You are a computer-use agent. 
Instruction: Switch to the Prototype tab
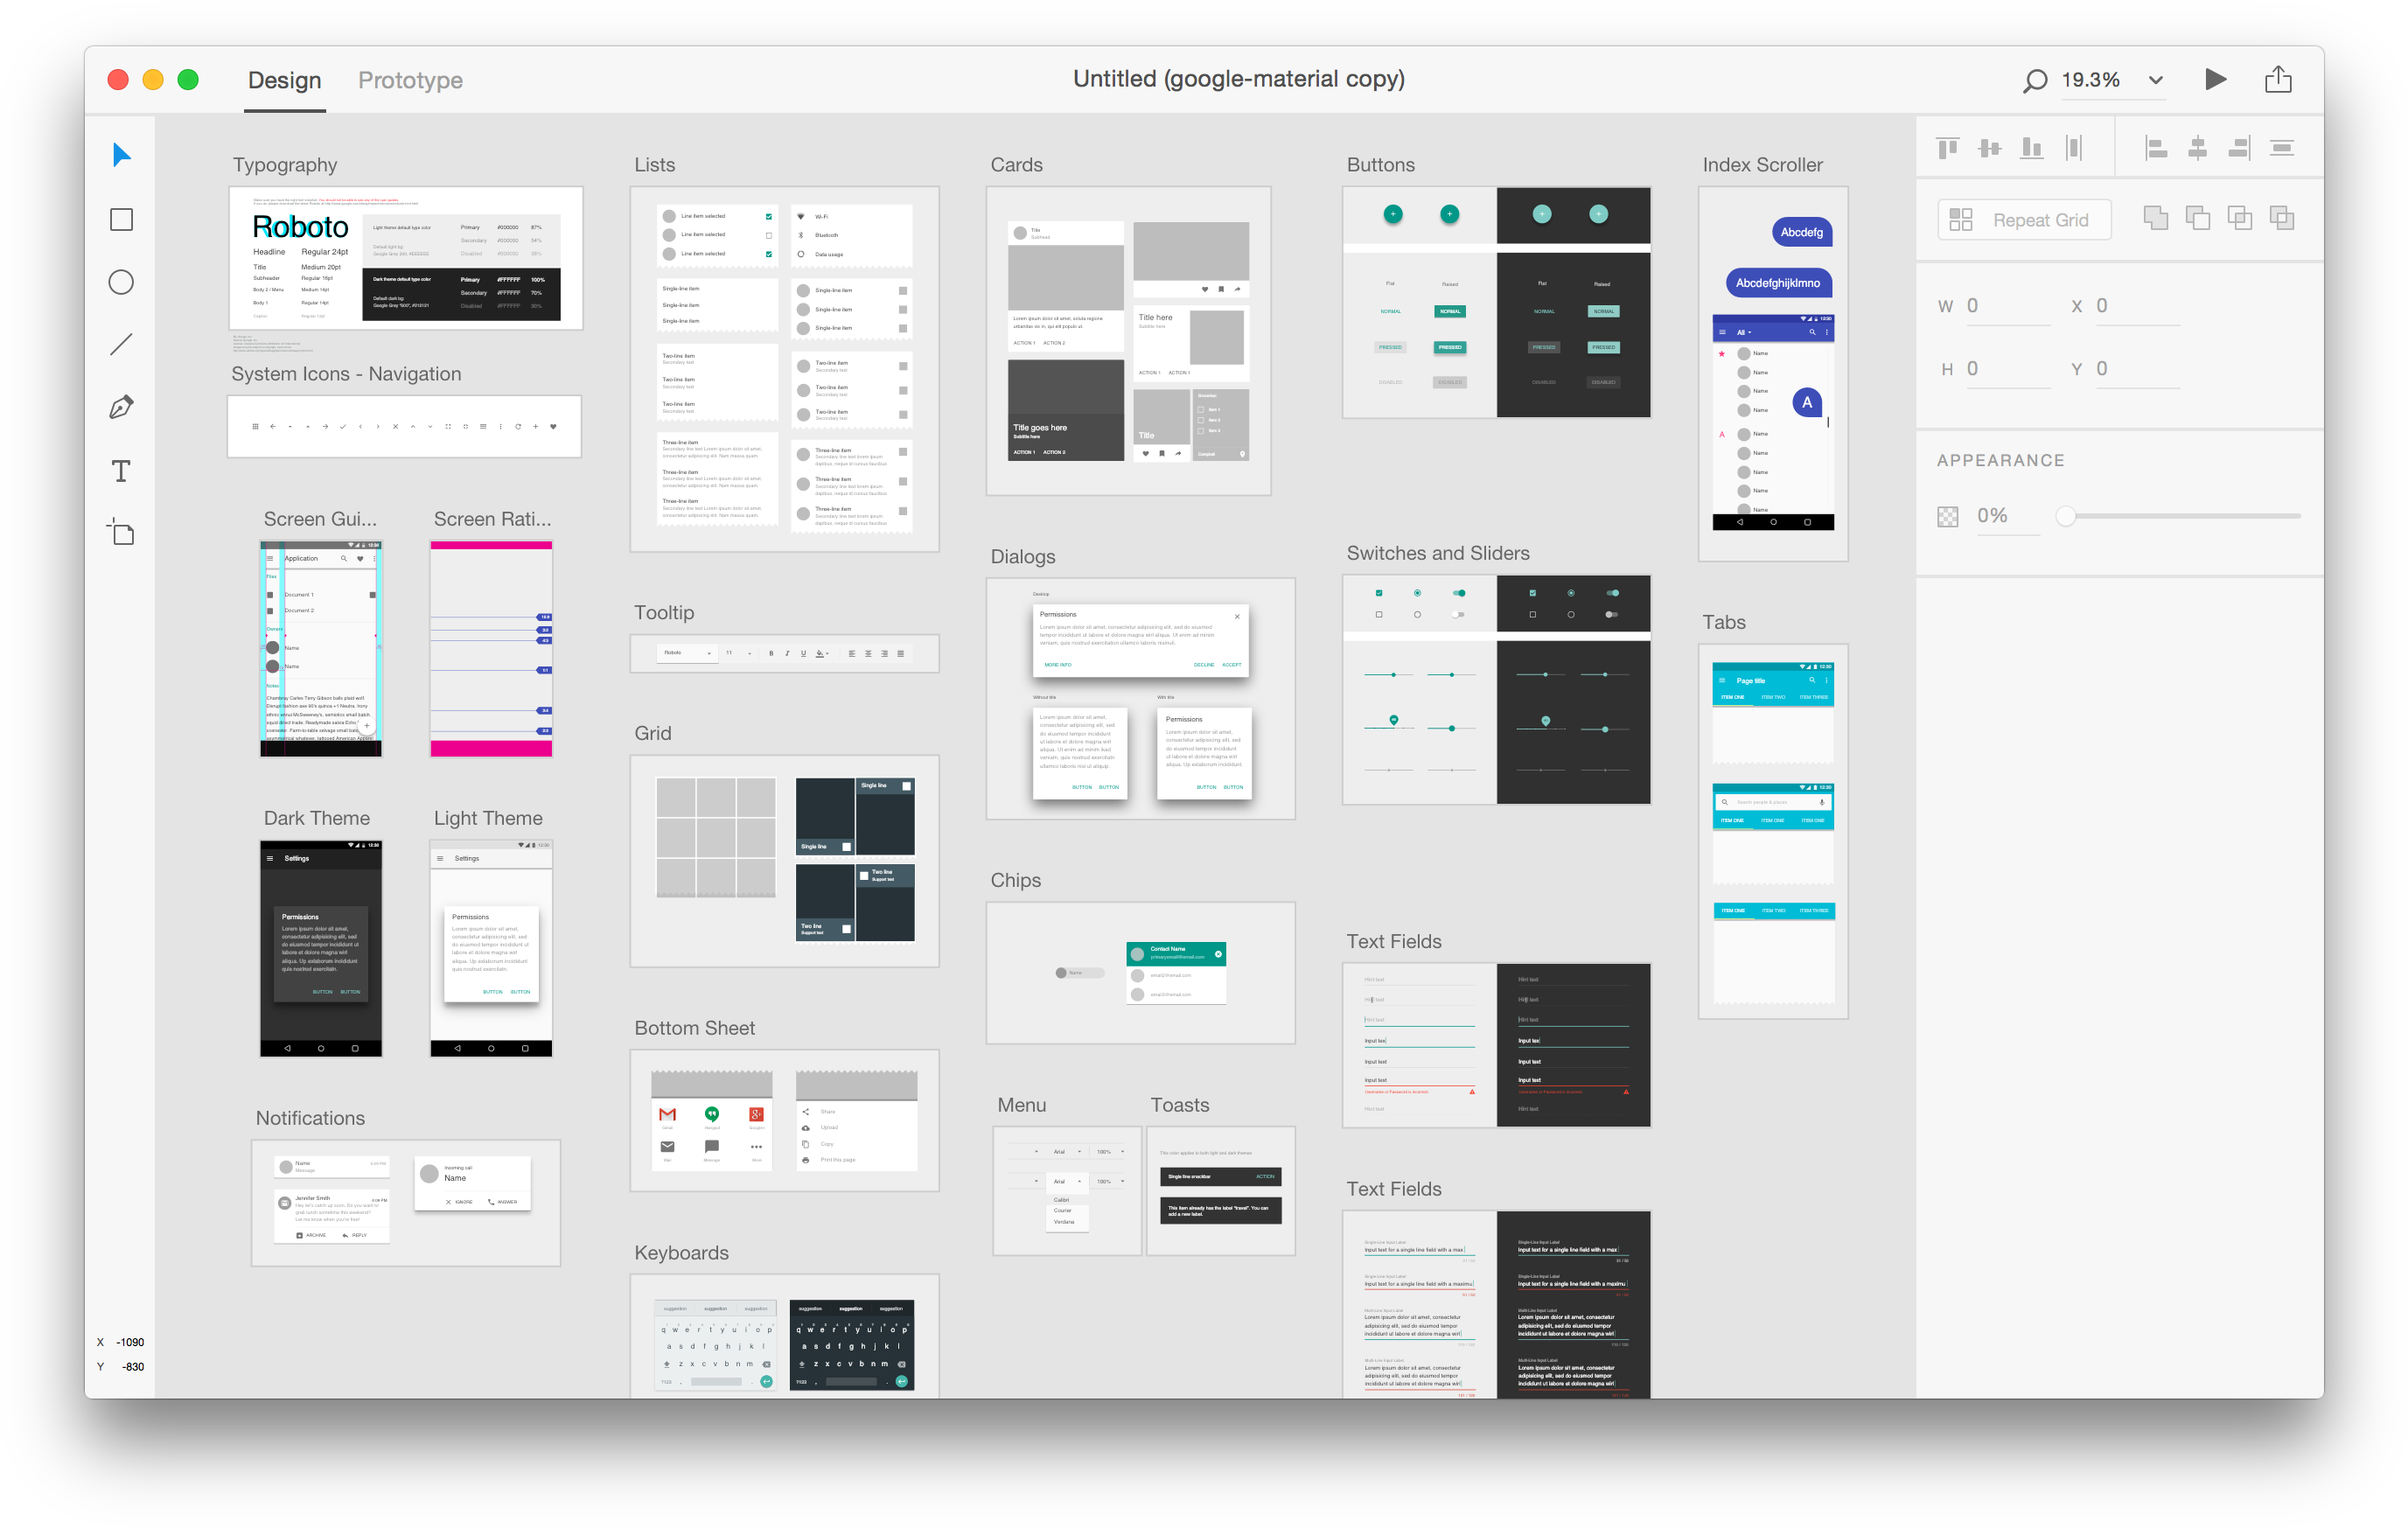410,80
